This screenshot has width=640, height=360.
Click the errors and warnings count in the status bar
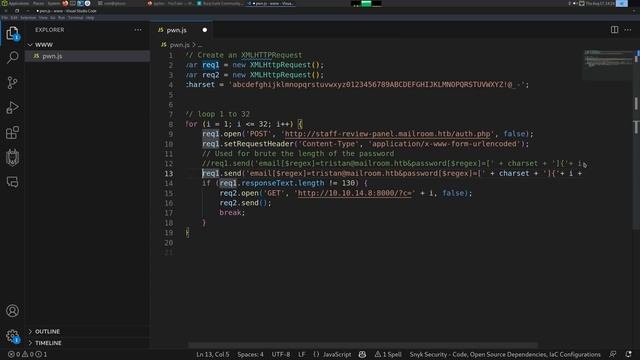[28, 354]
